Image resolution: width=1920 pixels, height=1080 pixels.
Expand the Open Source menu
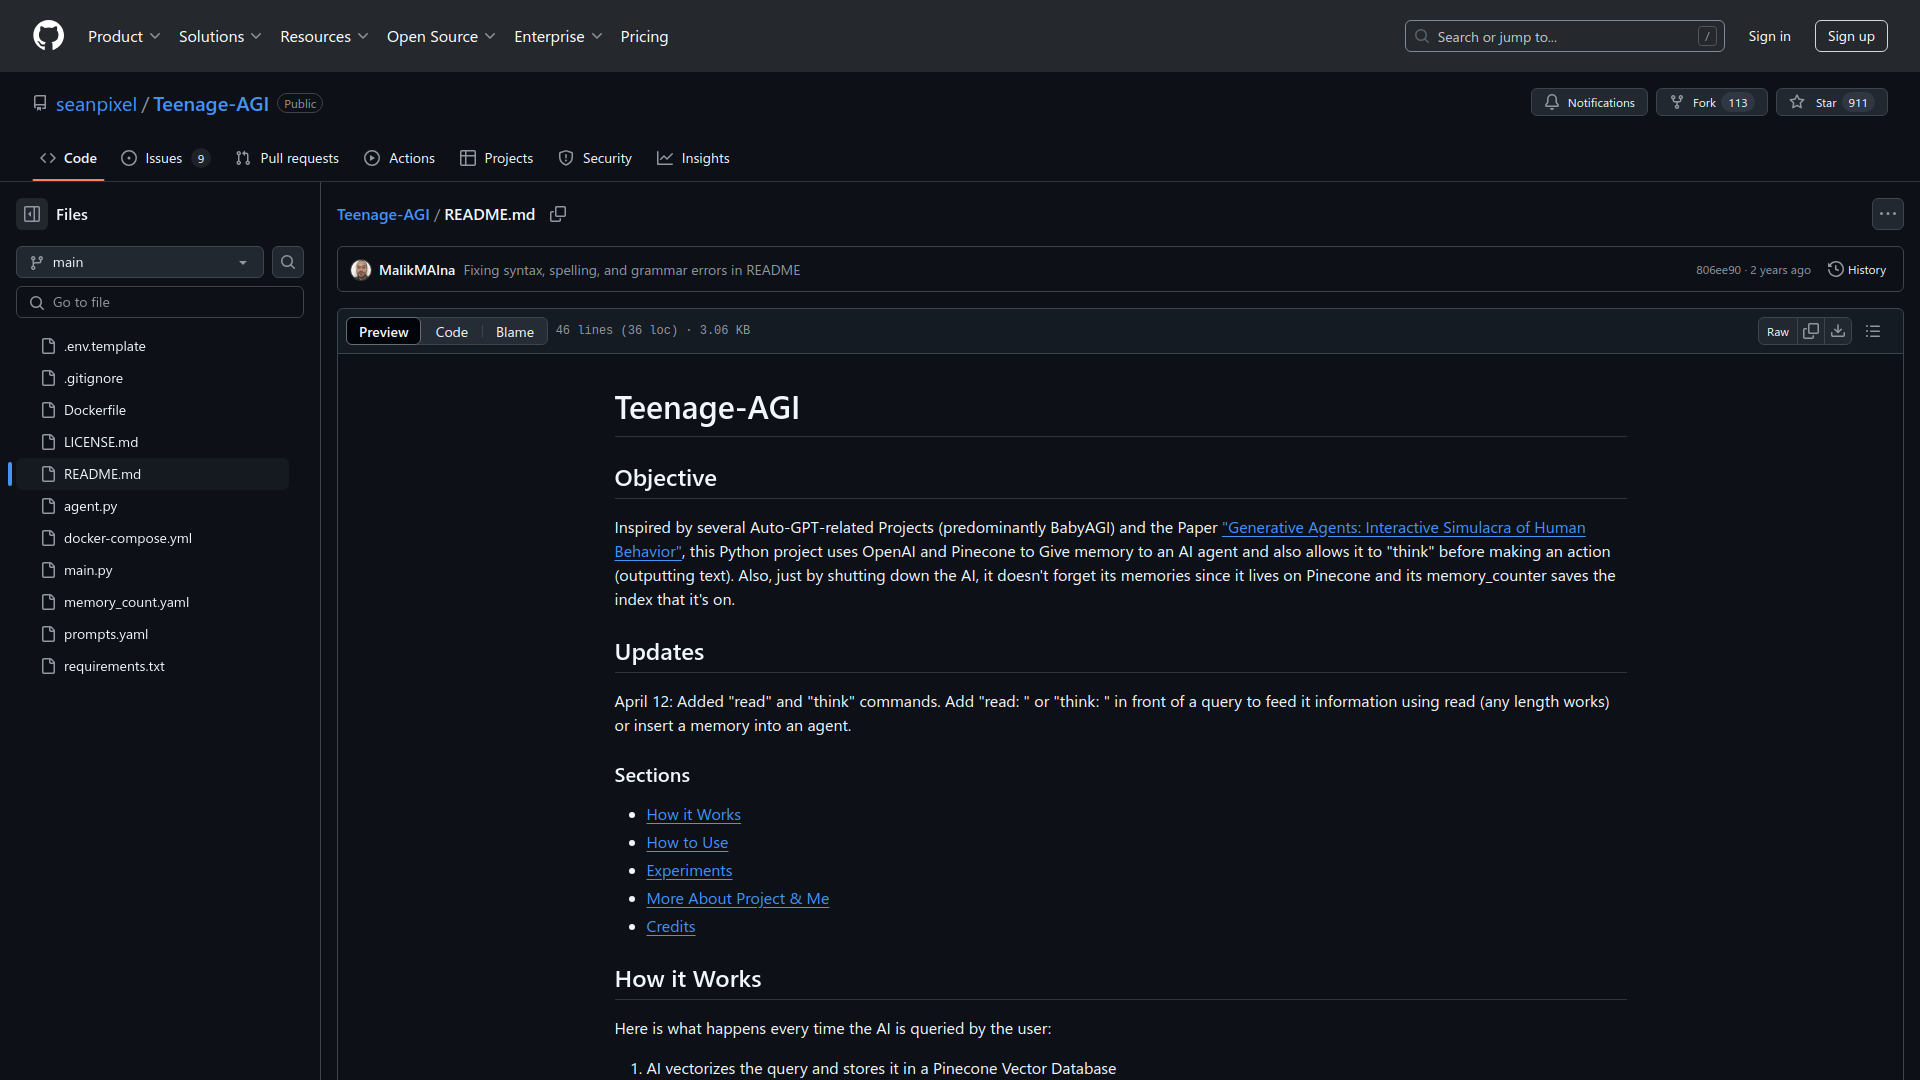pos(441,36)
